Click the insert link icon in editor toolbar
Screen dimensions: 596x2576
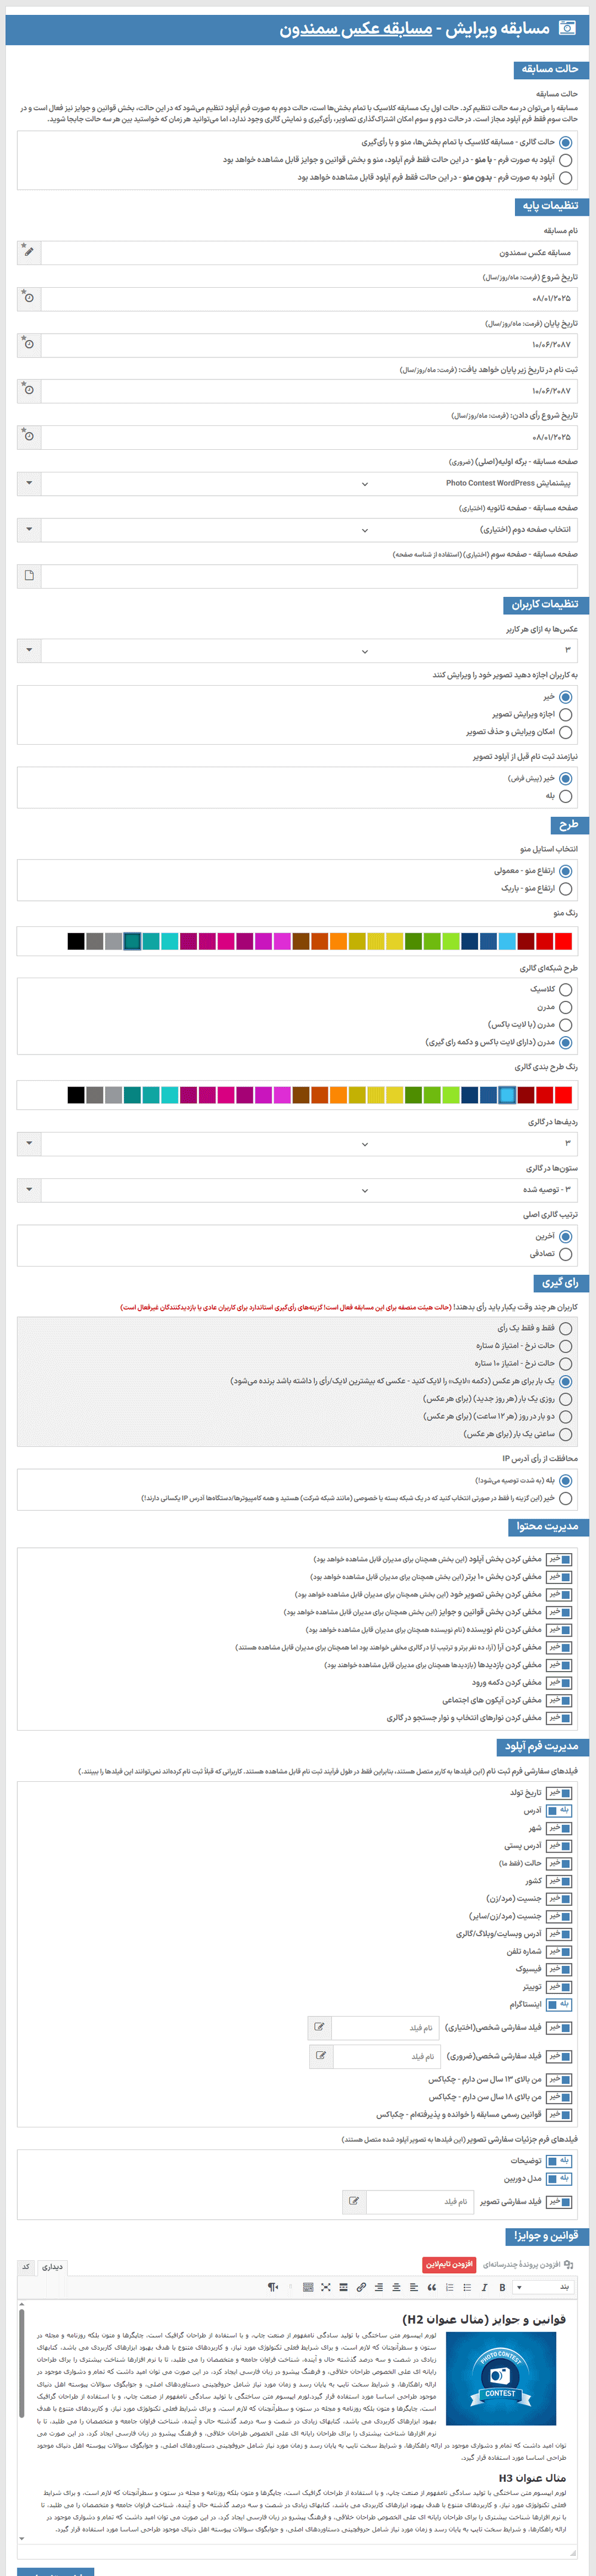[361, 2287]
